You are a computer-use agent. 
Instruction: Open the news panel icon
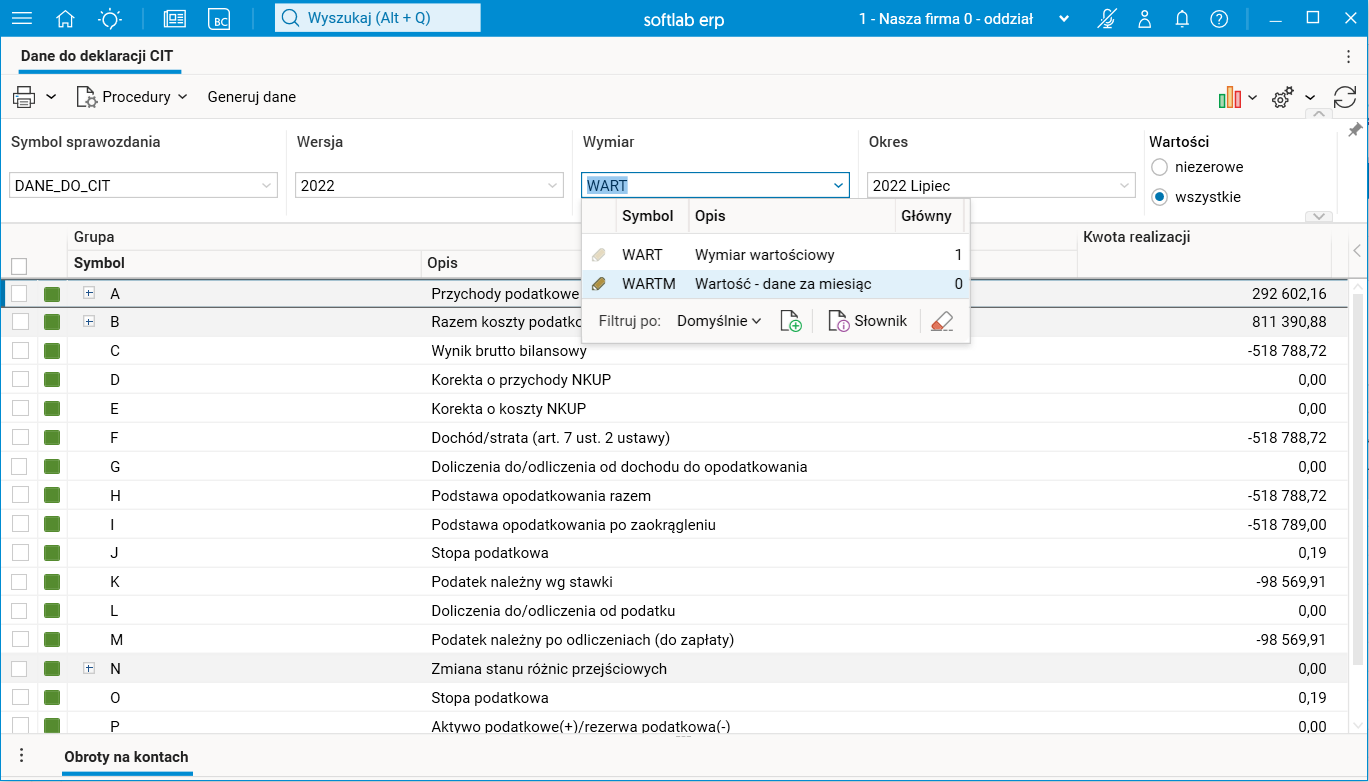(175, 19)
